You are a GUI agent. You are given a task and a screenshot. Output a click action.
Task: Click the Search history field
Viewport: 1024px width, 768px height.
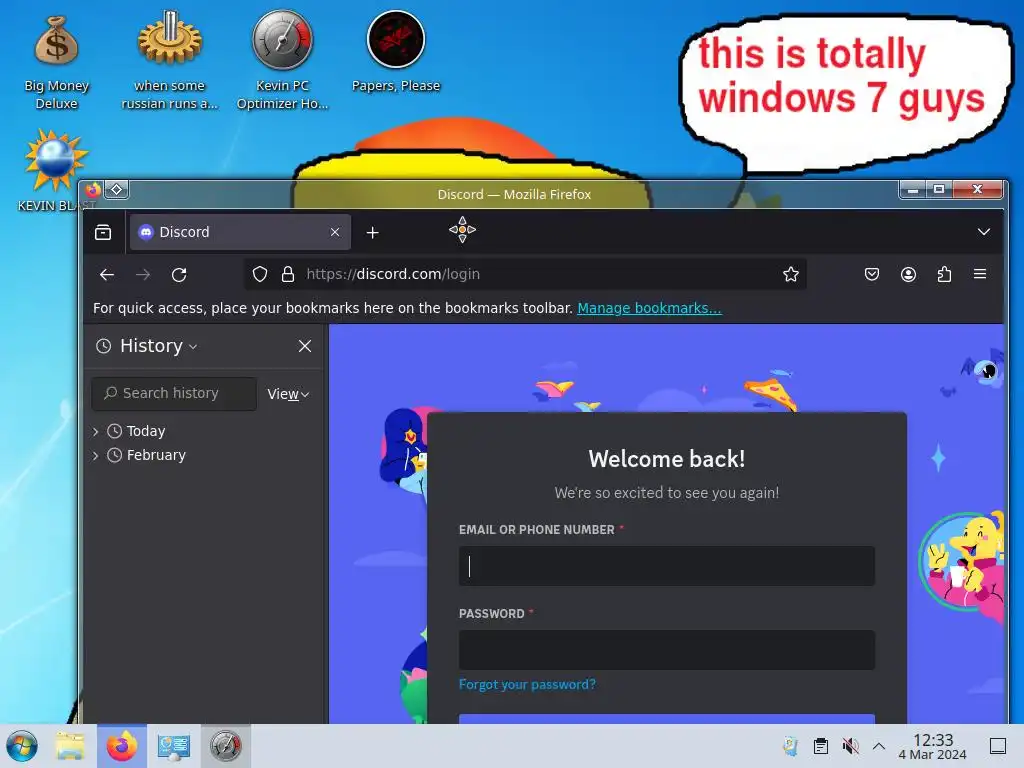174,394
